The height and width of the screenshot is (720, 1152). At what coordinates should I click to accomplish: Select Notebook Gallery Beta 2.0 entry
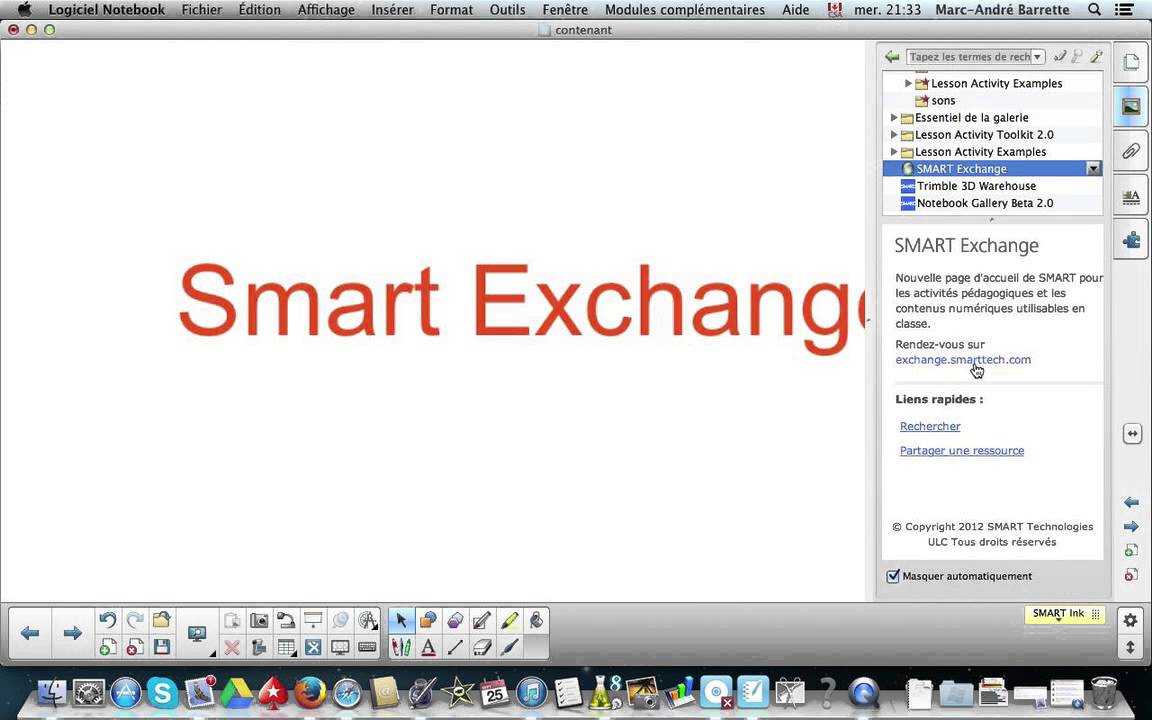(x=984, y=203)
